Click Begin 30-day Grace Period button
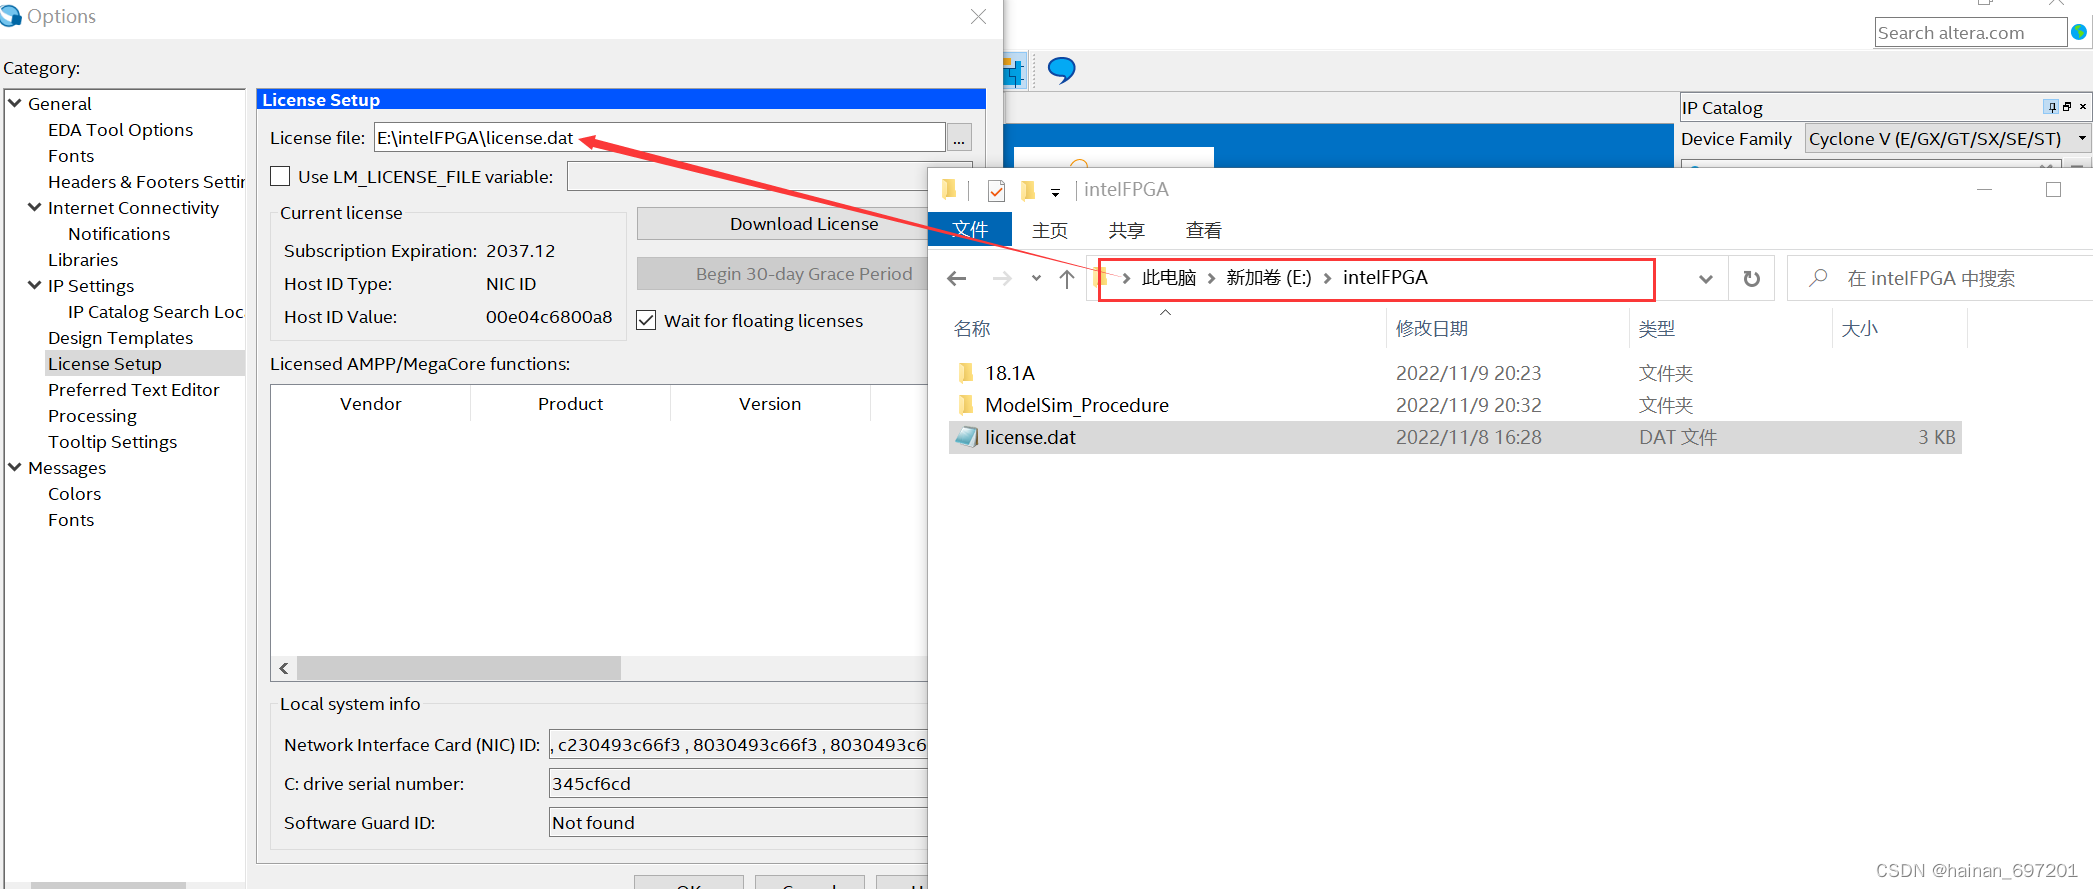The height and width of the screenshot is (889, 2093). pyautogui.click(x=783, y=274)
